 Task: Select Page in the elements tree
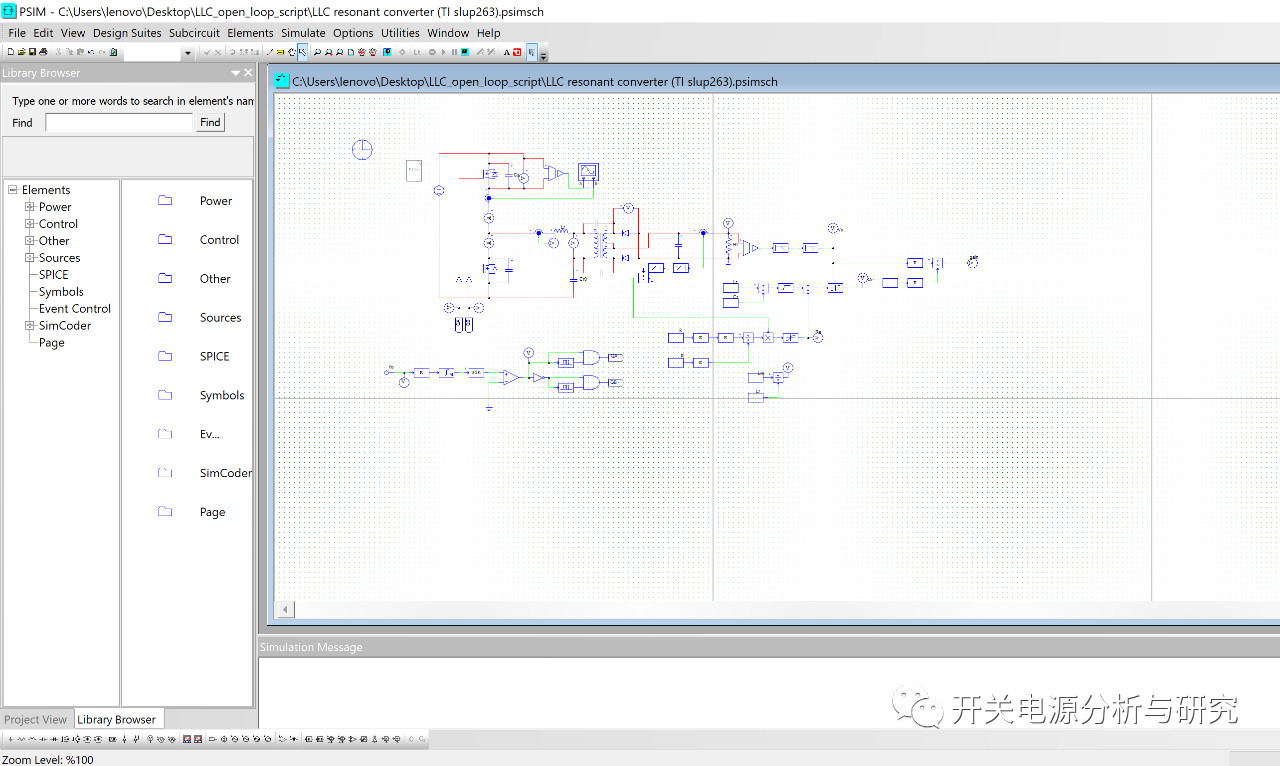52,343
